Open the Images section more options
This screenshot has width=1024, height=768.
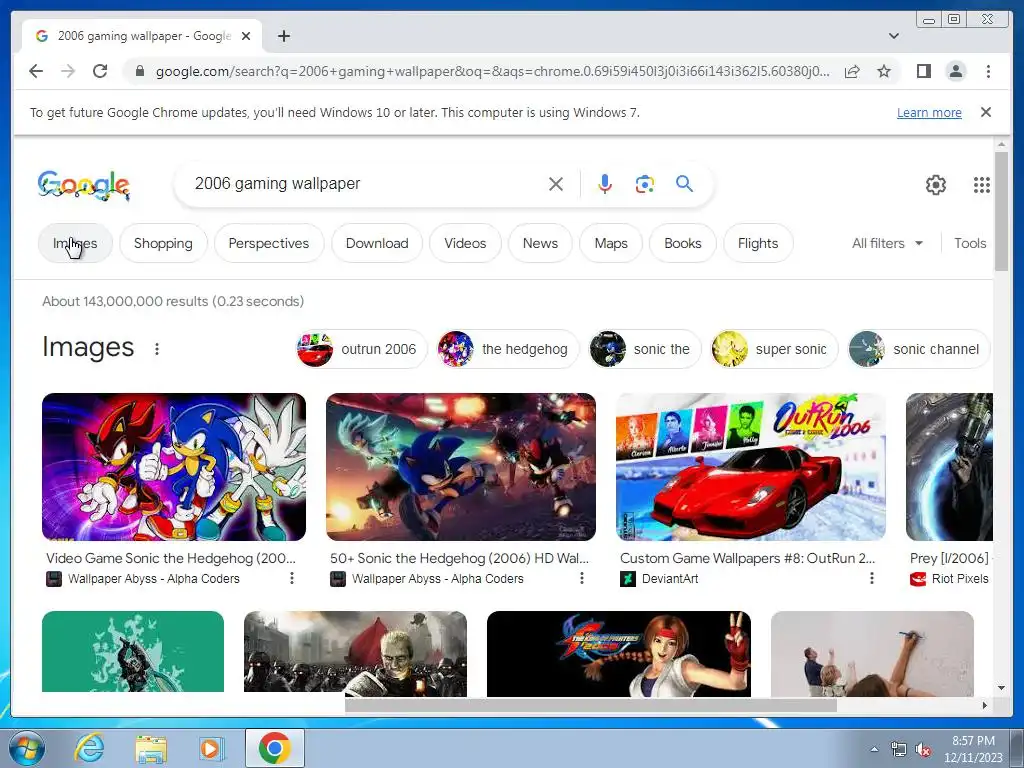click(x=157, y=349)
